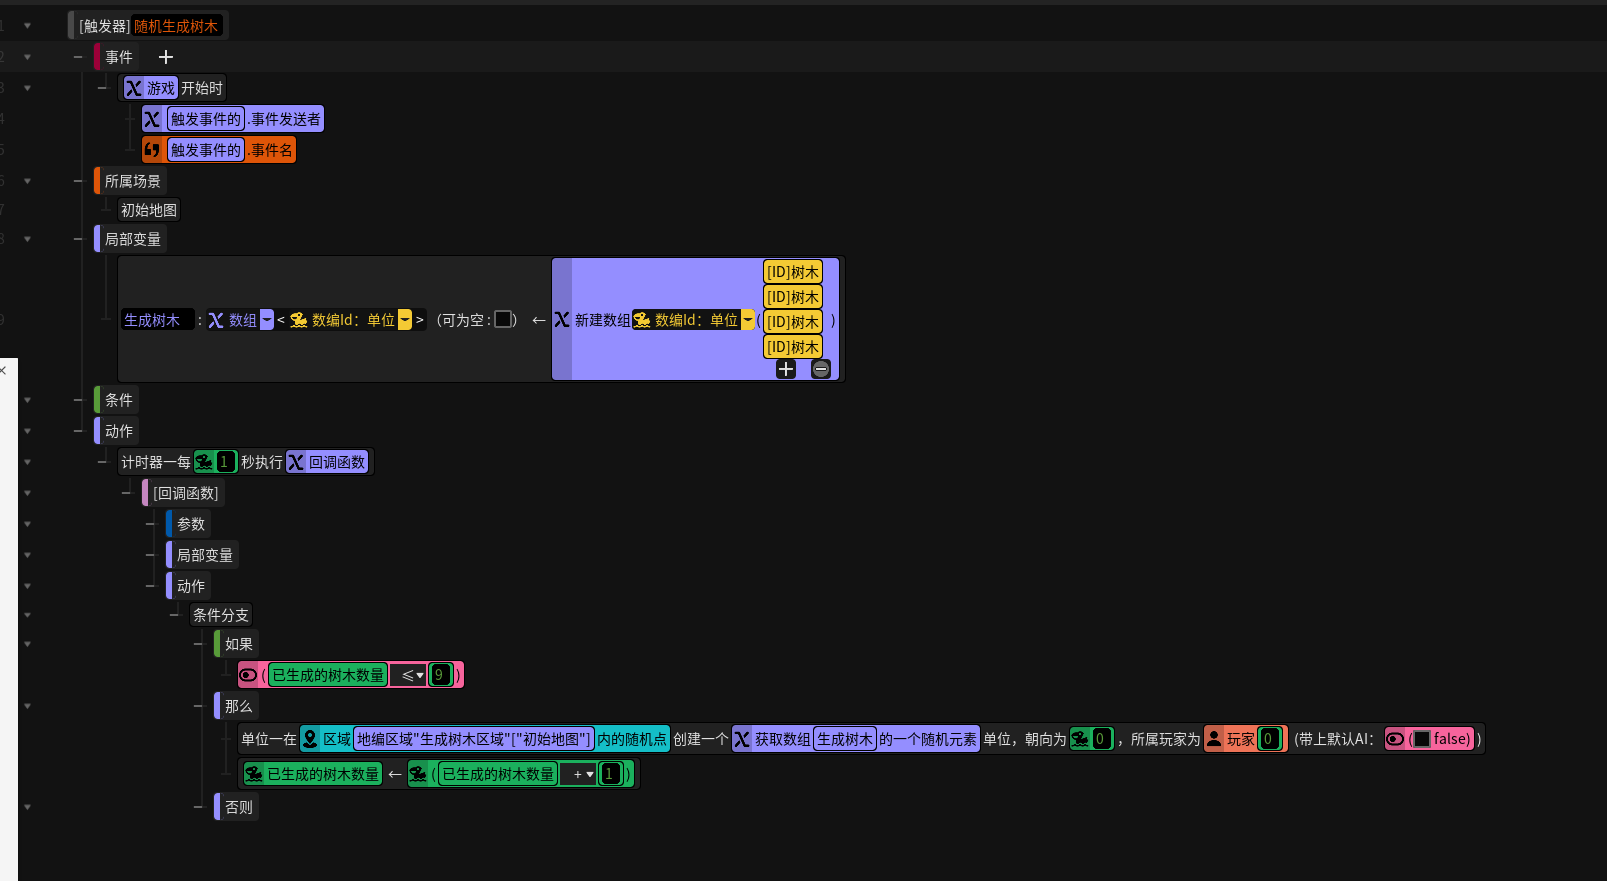Select the 否则 branch node
Viewport: 1607px width, 881px height.
[x=238, y=807]
